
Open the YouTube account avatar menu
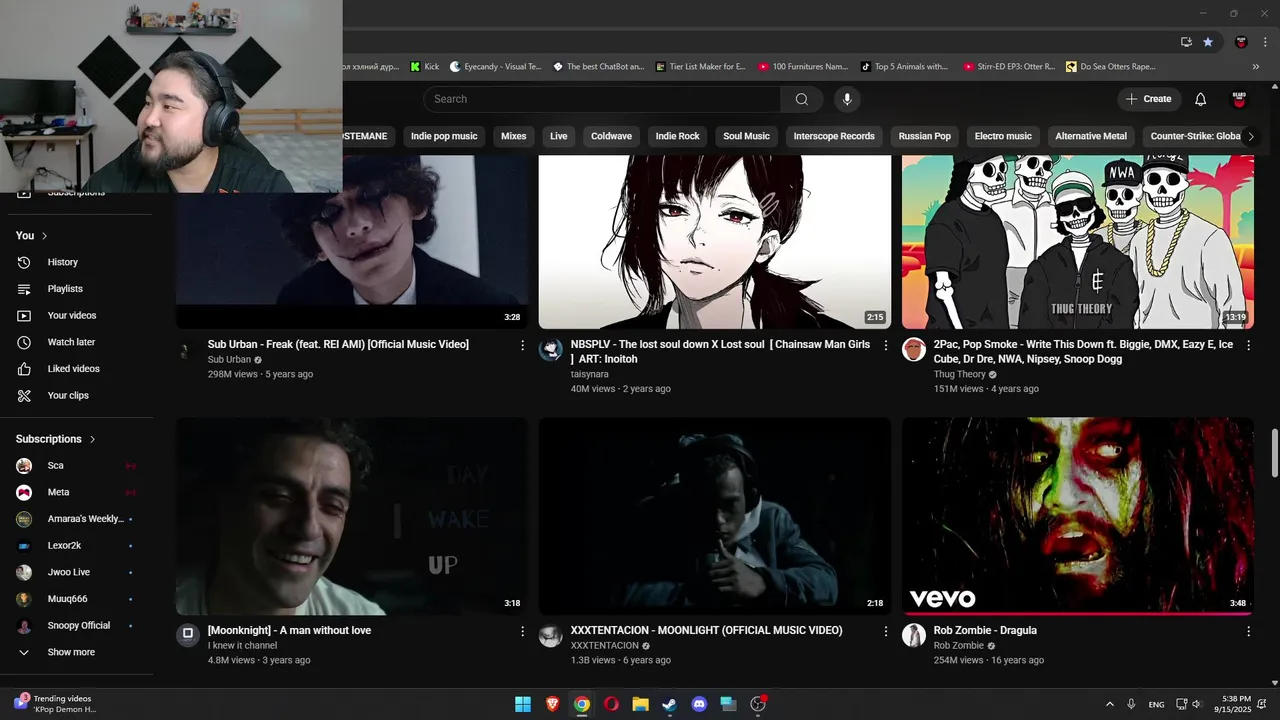click(1239, 99)
